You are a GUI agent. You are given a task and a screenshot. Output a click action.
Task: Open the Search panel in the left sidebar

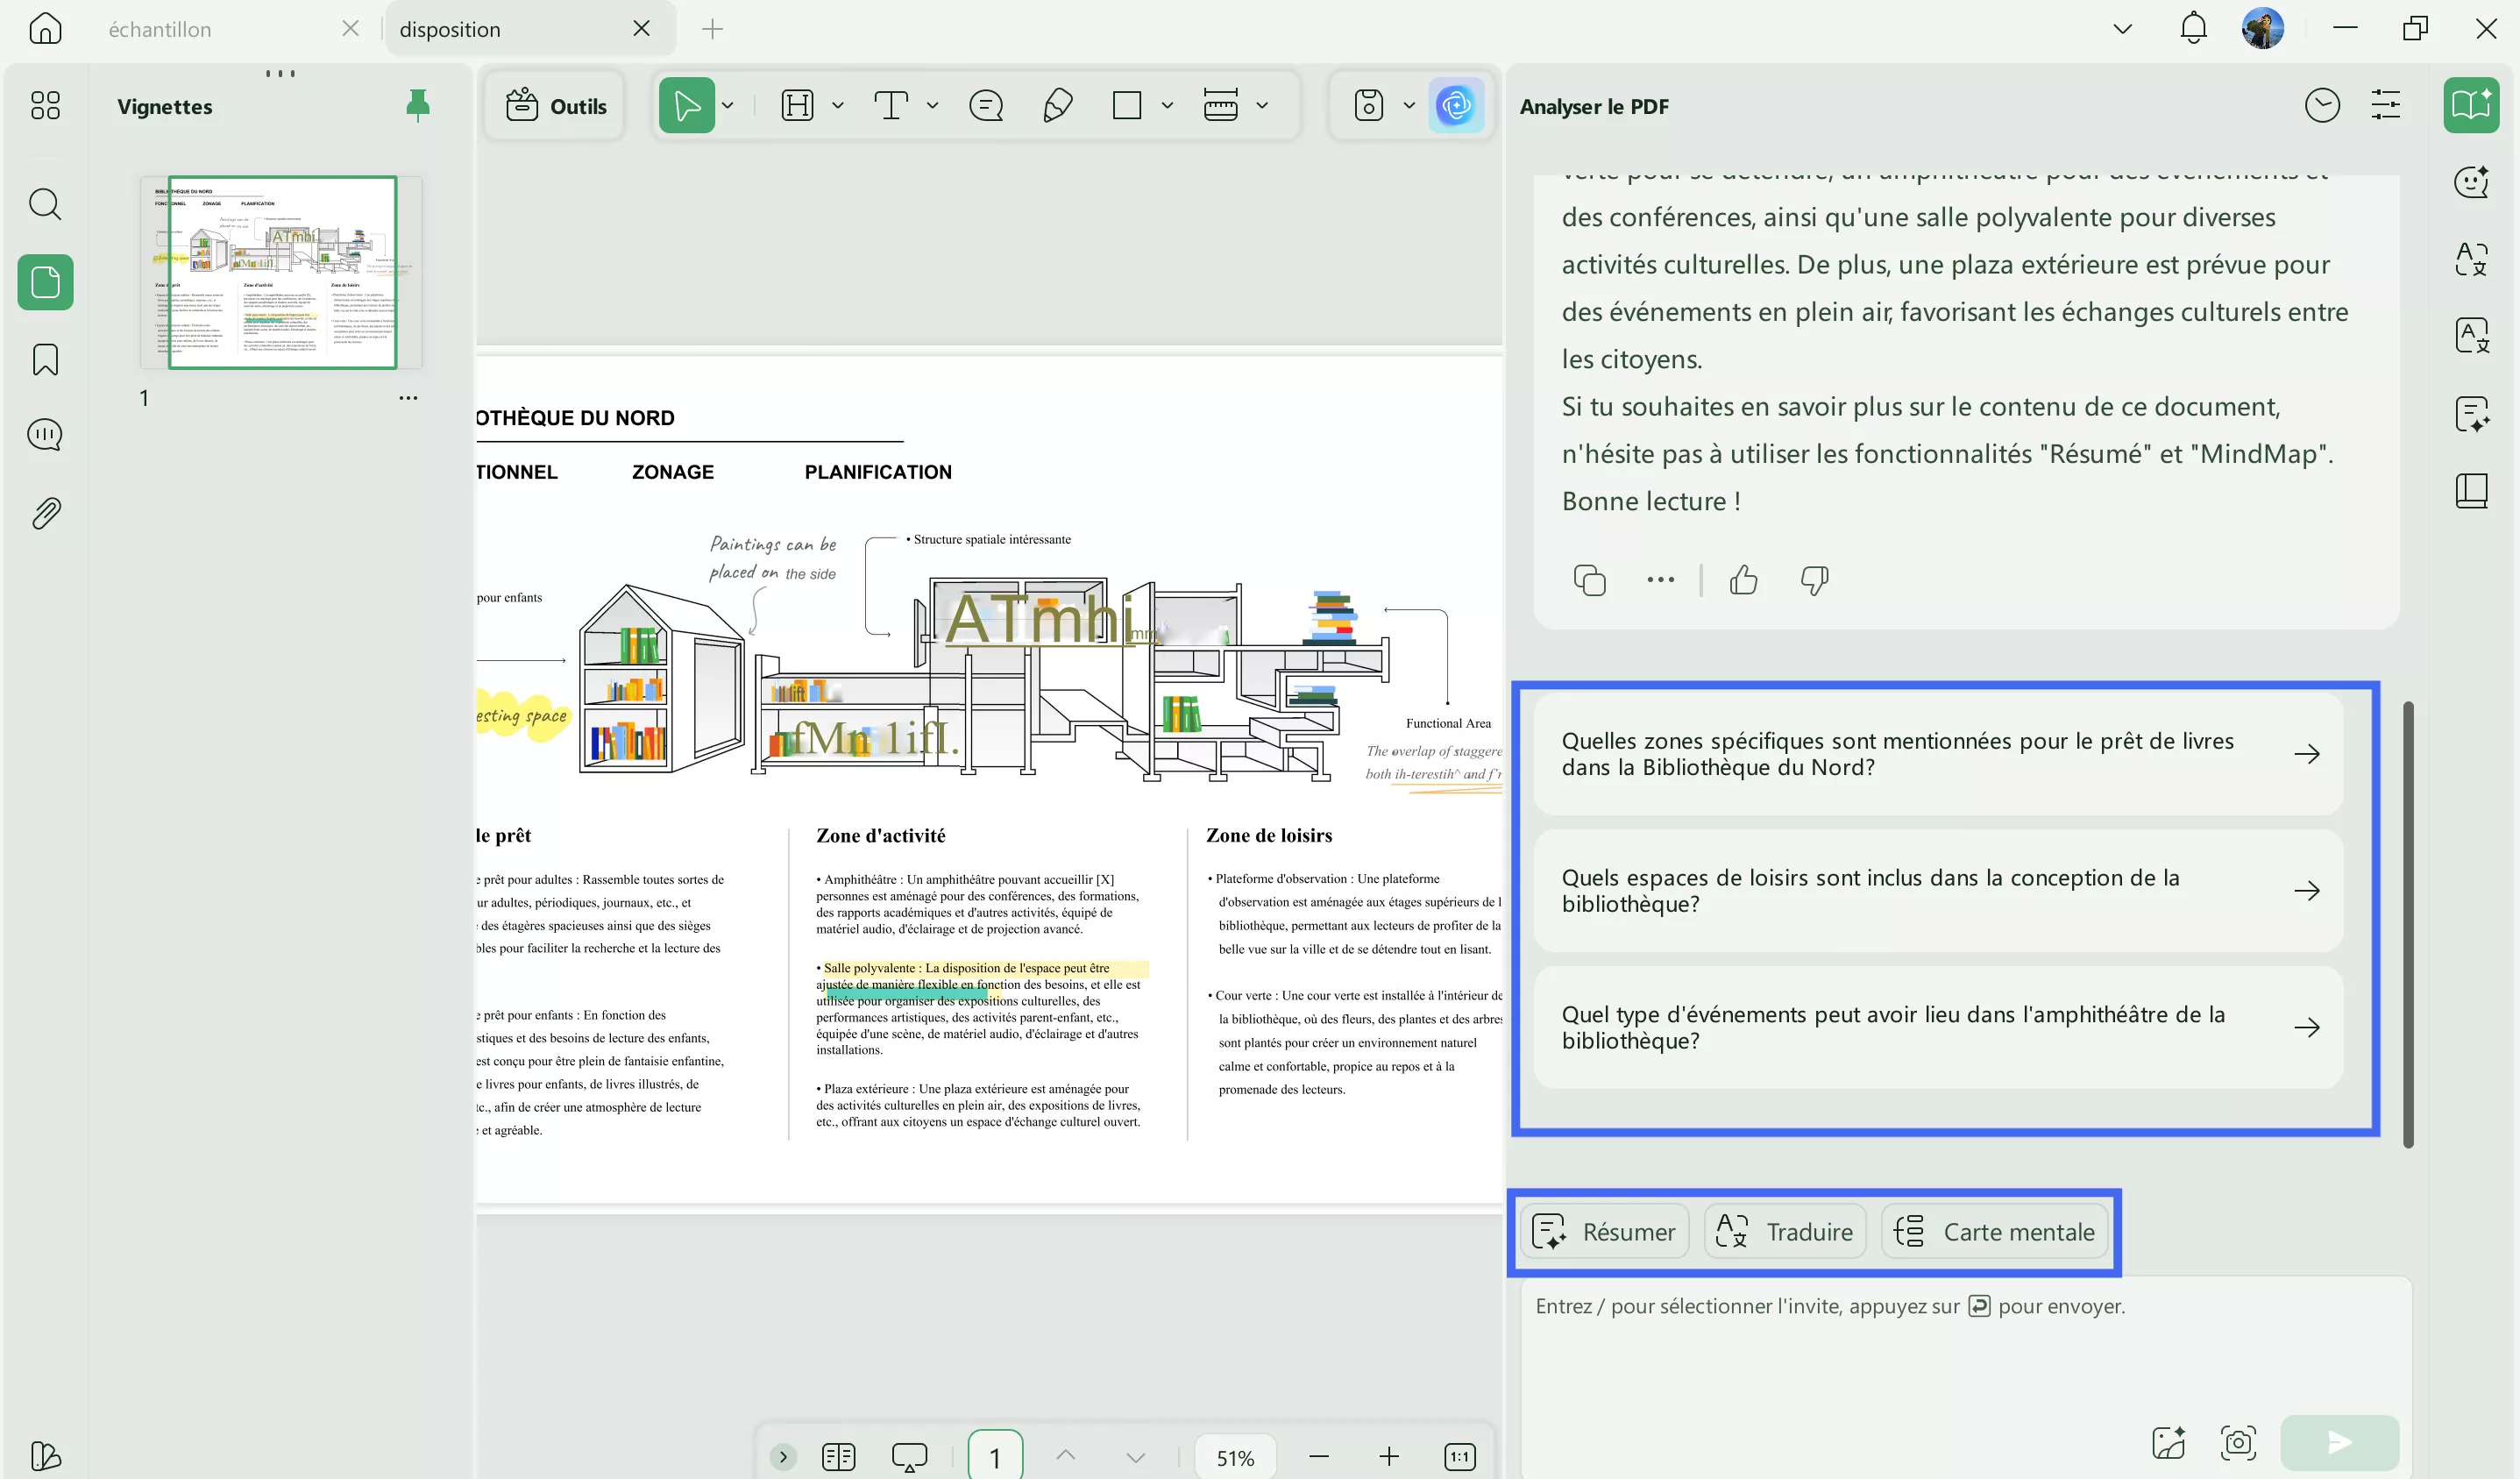coord(45,205)
